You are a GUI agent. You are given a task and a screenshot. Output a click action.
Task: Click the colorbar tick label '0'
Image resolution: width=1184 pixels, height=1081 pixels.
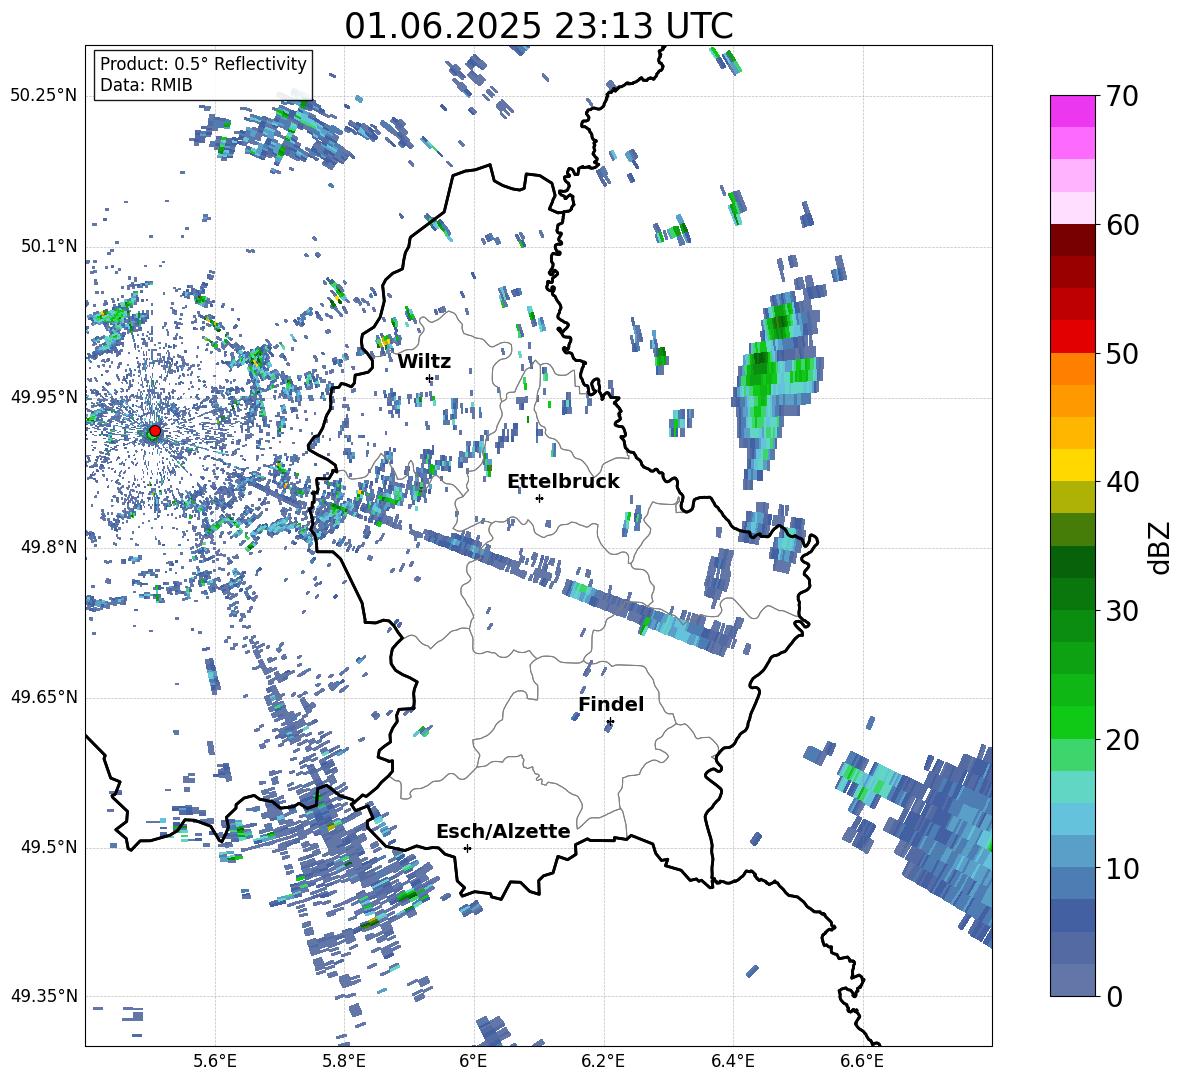click(x=1114, y=996)
